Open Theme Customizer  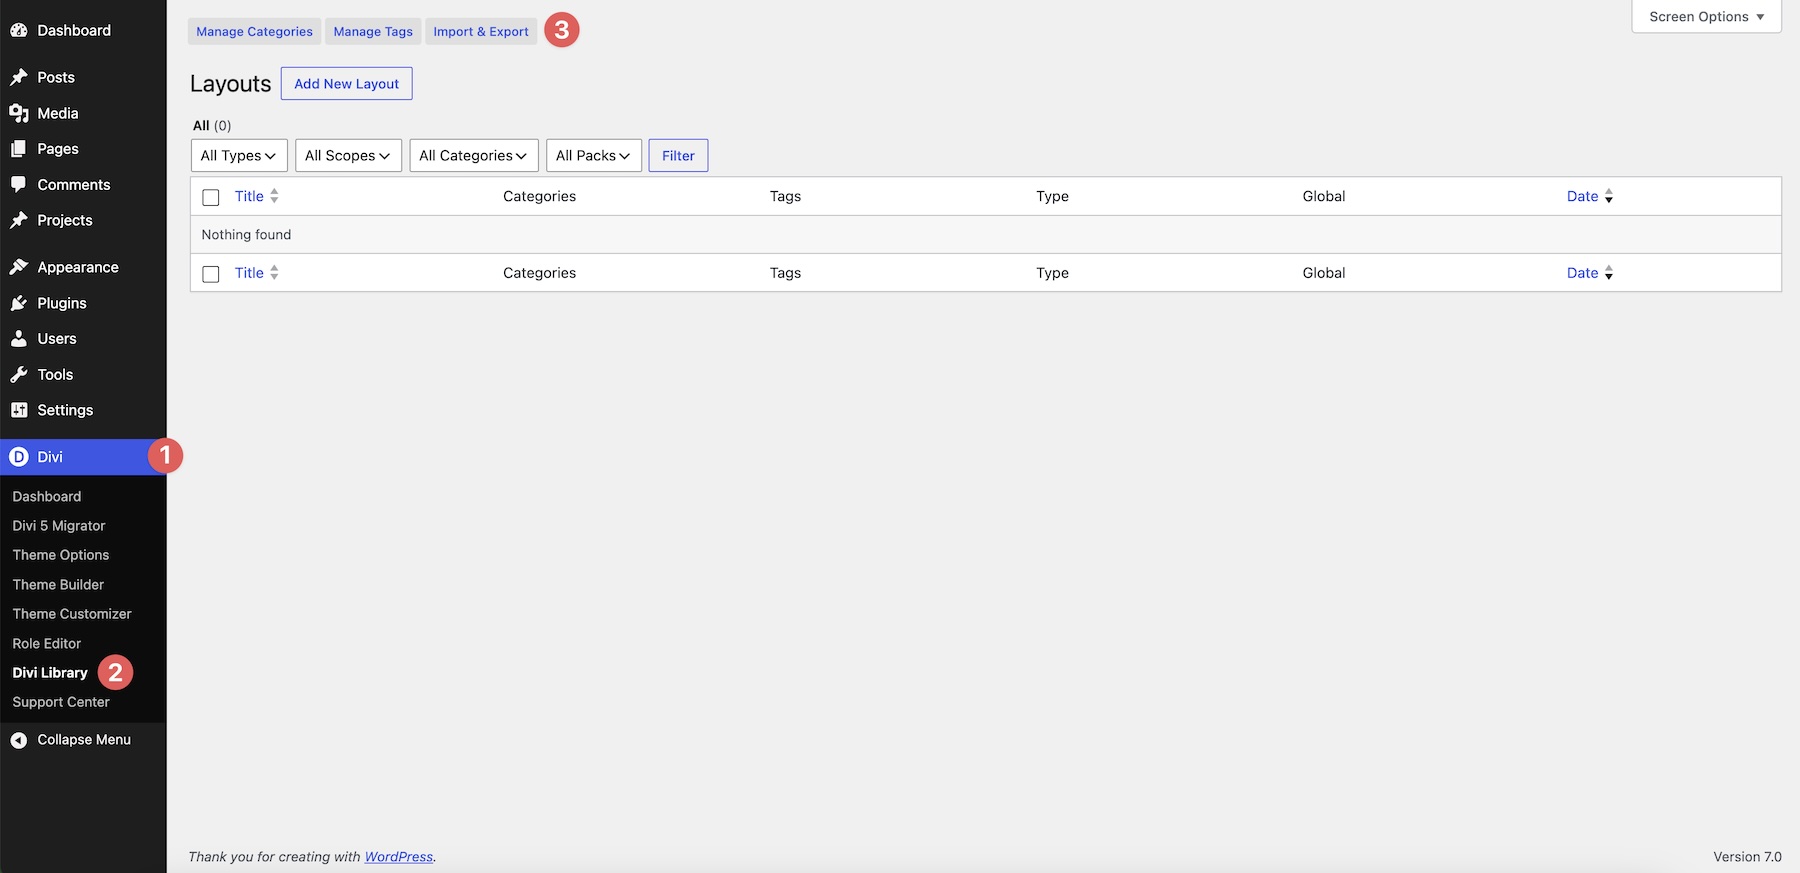(x=72, y=614)
